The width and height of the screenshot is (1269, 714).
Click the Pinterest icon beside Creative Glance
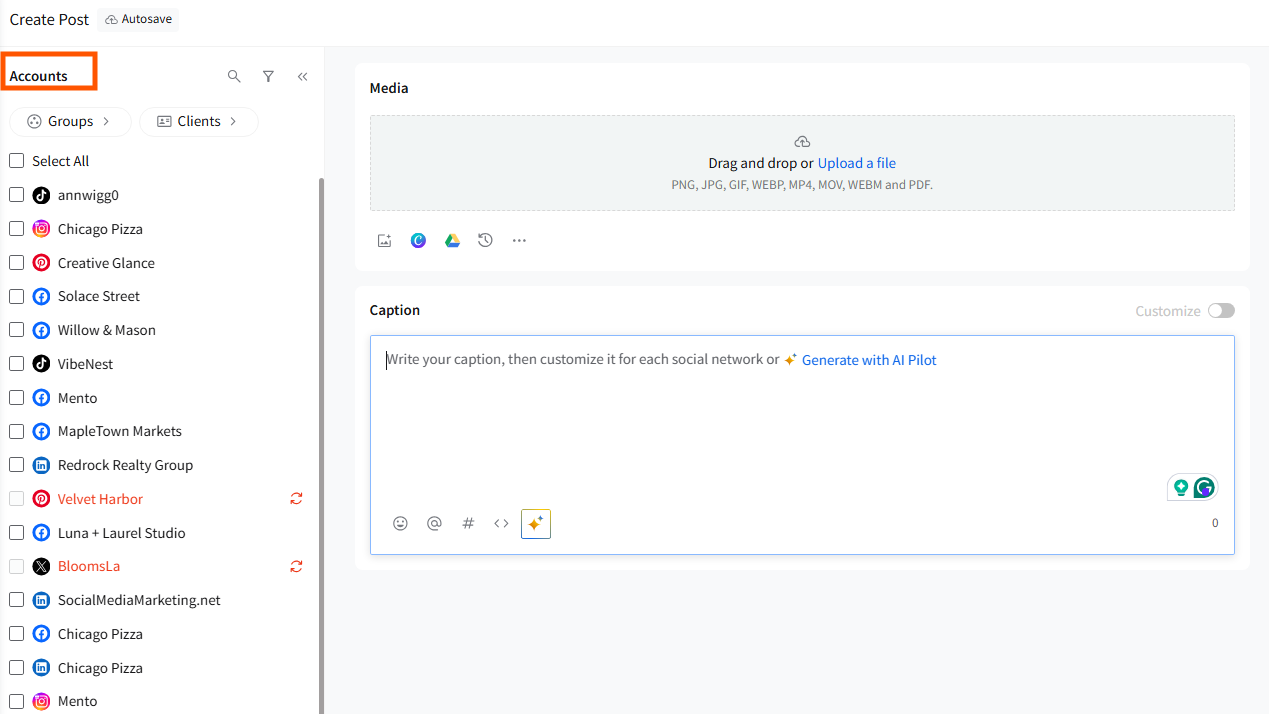coord(41,263)
